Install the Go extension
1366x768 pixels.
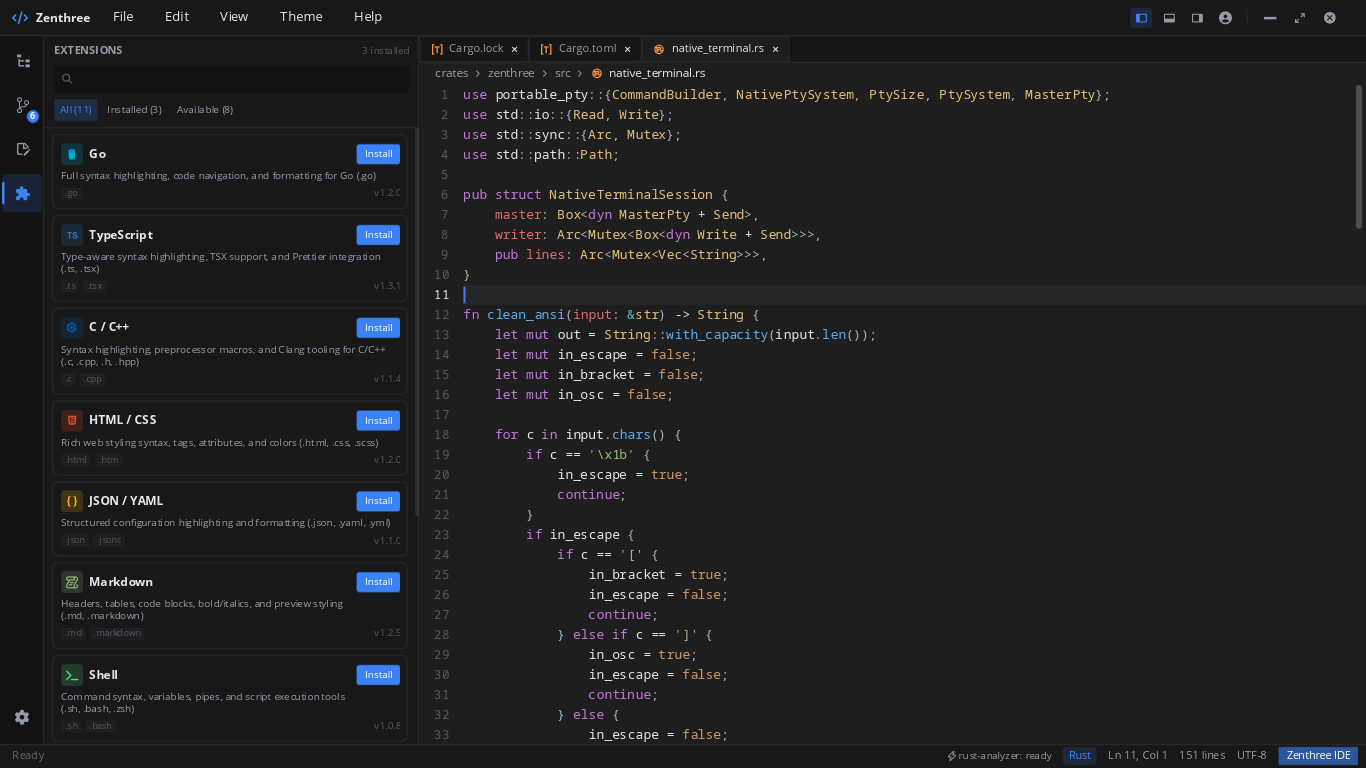378,154
